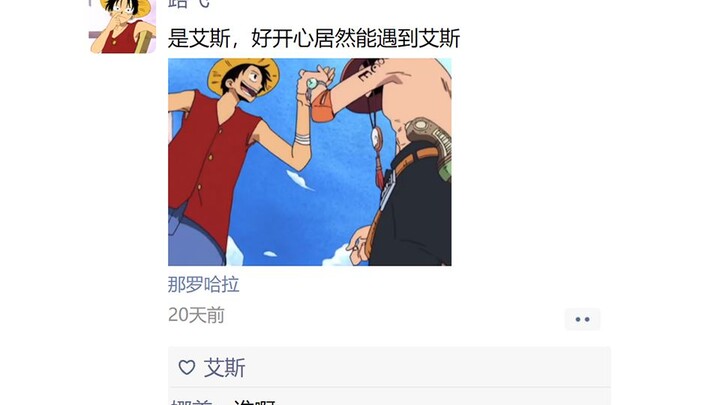720x405 pixels.
Task: Open the poster's Luffy avatar
Action: coord(122,27)
